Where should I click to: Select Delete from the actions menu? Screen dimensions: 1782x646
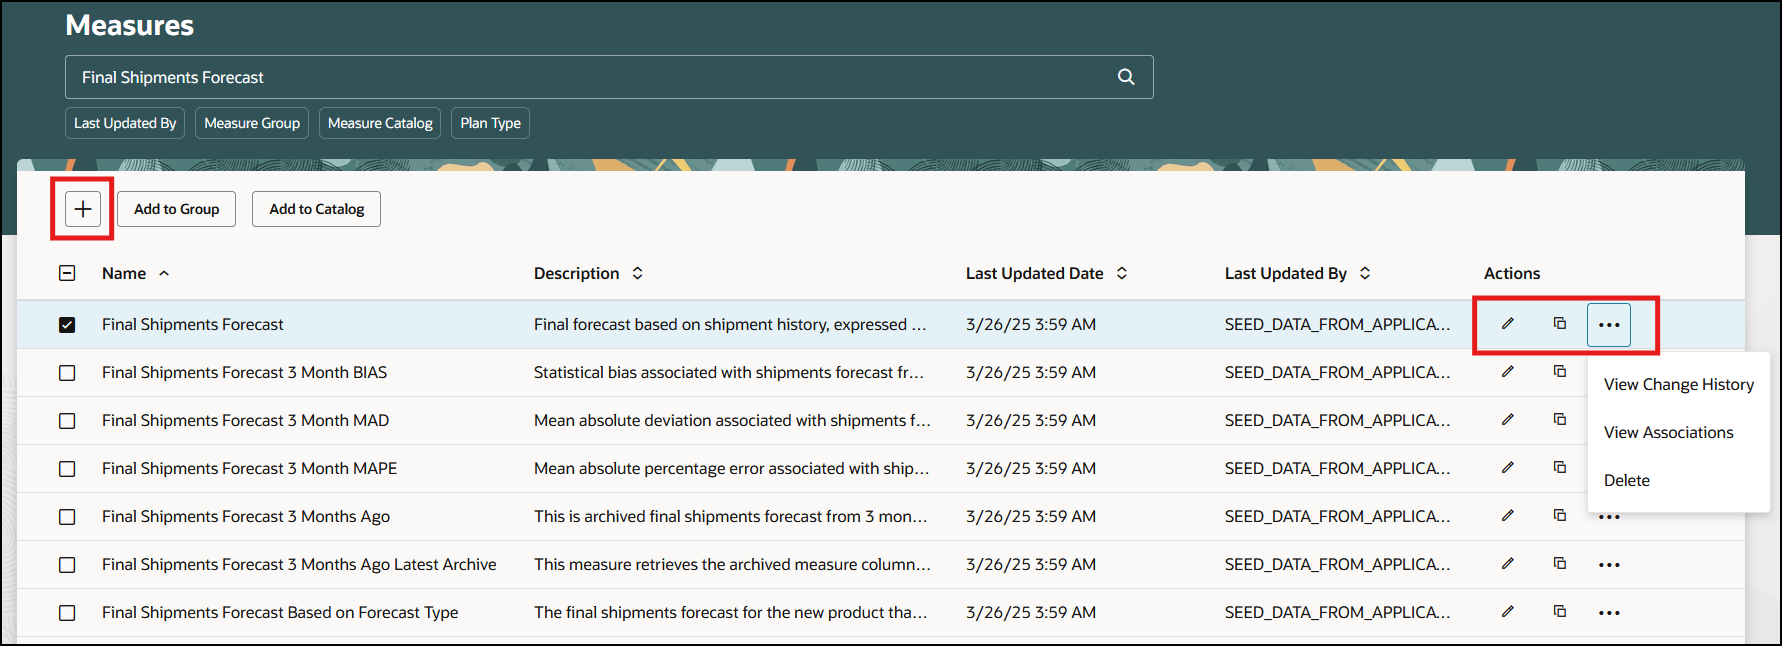(1627, 481)
